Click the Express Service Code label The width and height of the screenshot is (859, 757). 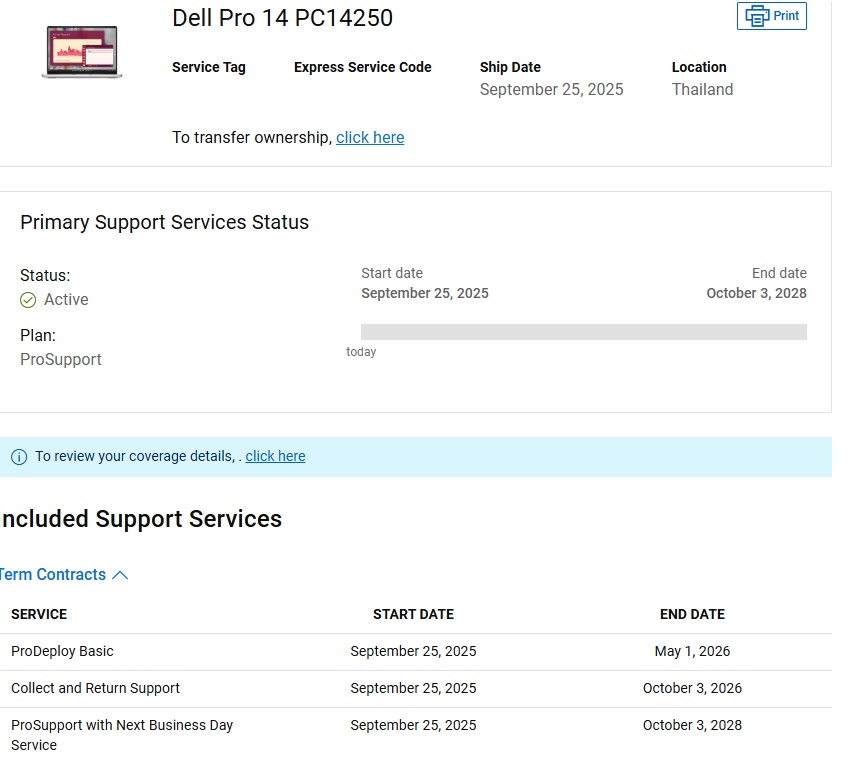pyautogui.click(x=362, y=67)
